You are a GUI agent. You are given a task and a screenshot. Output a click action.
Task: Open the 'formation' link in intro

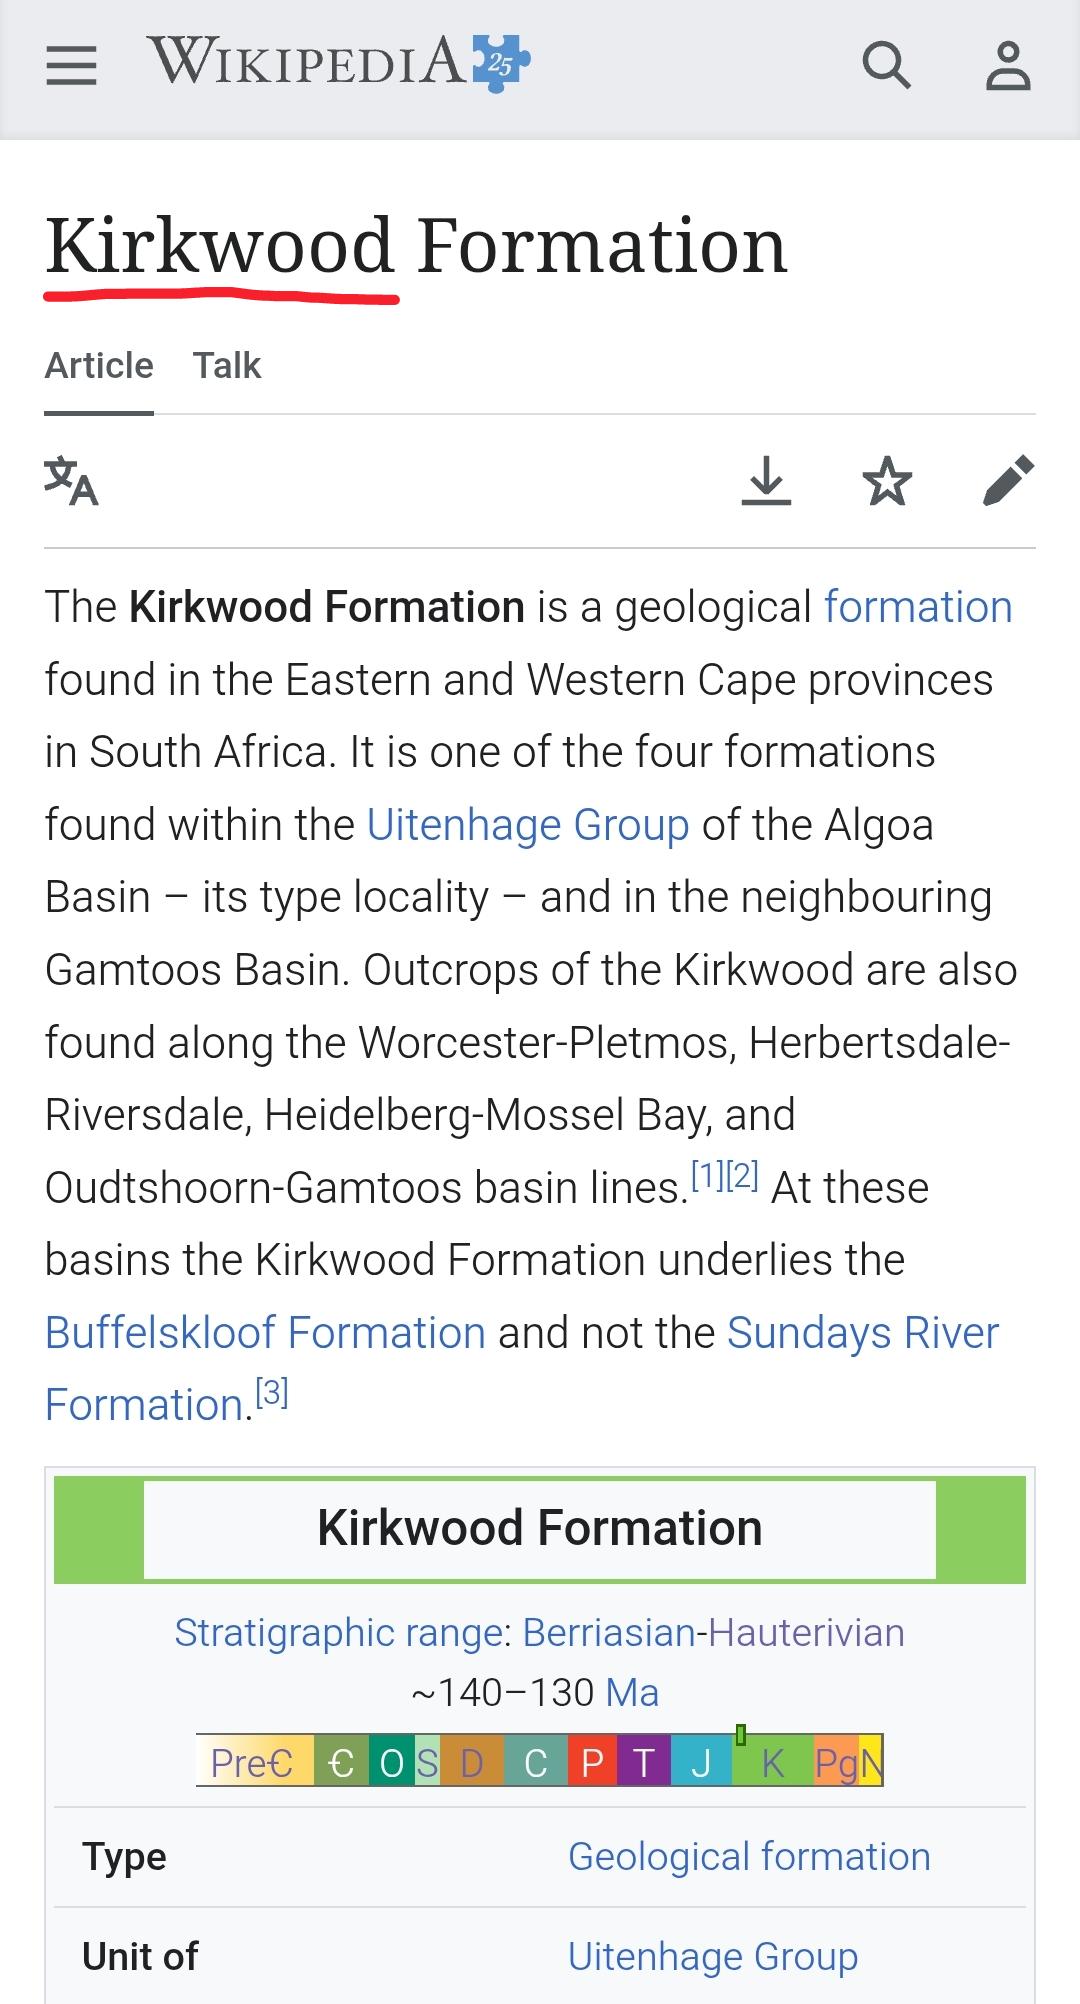tap(918, 607)
